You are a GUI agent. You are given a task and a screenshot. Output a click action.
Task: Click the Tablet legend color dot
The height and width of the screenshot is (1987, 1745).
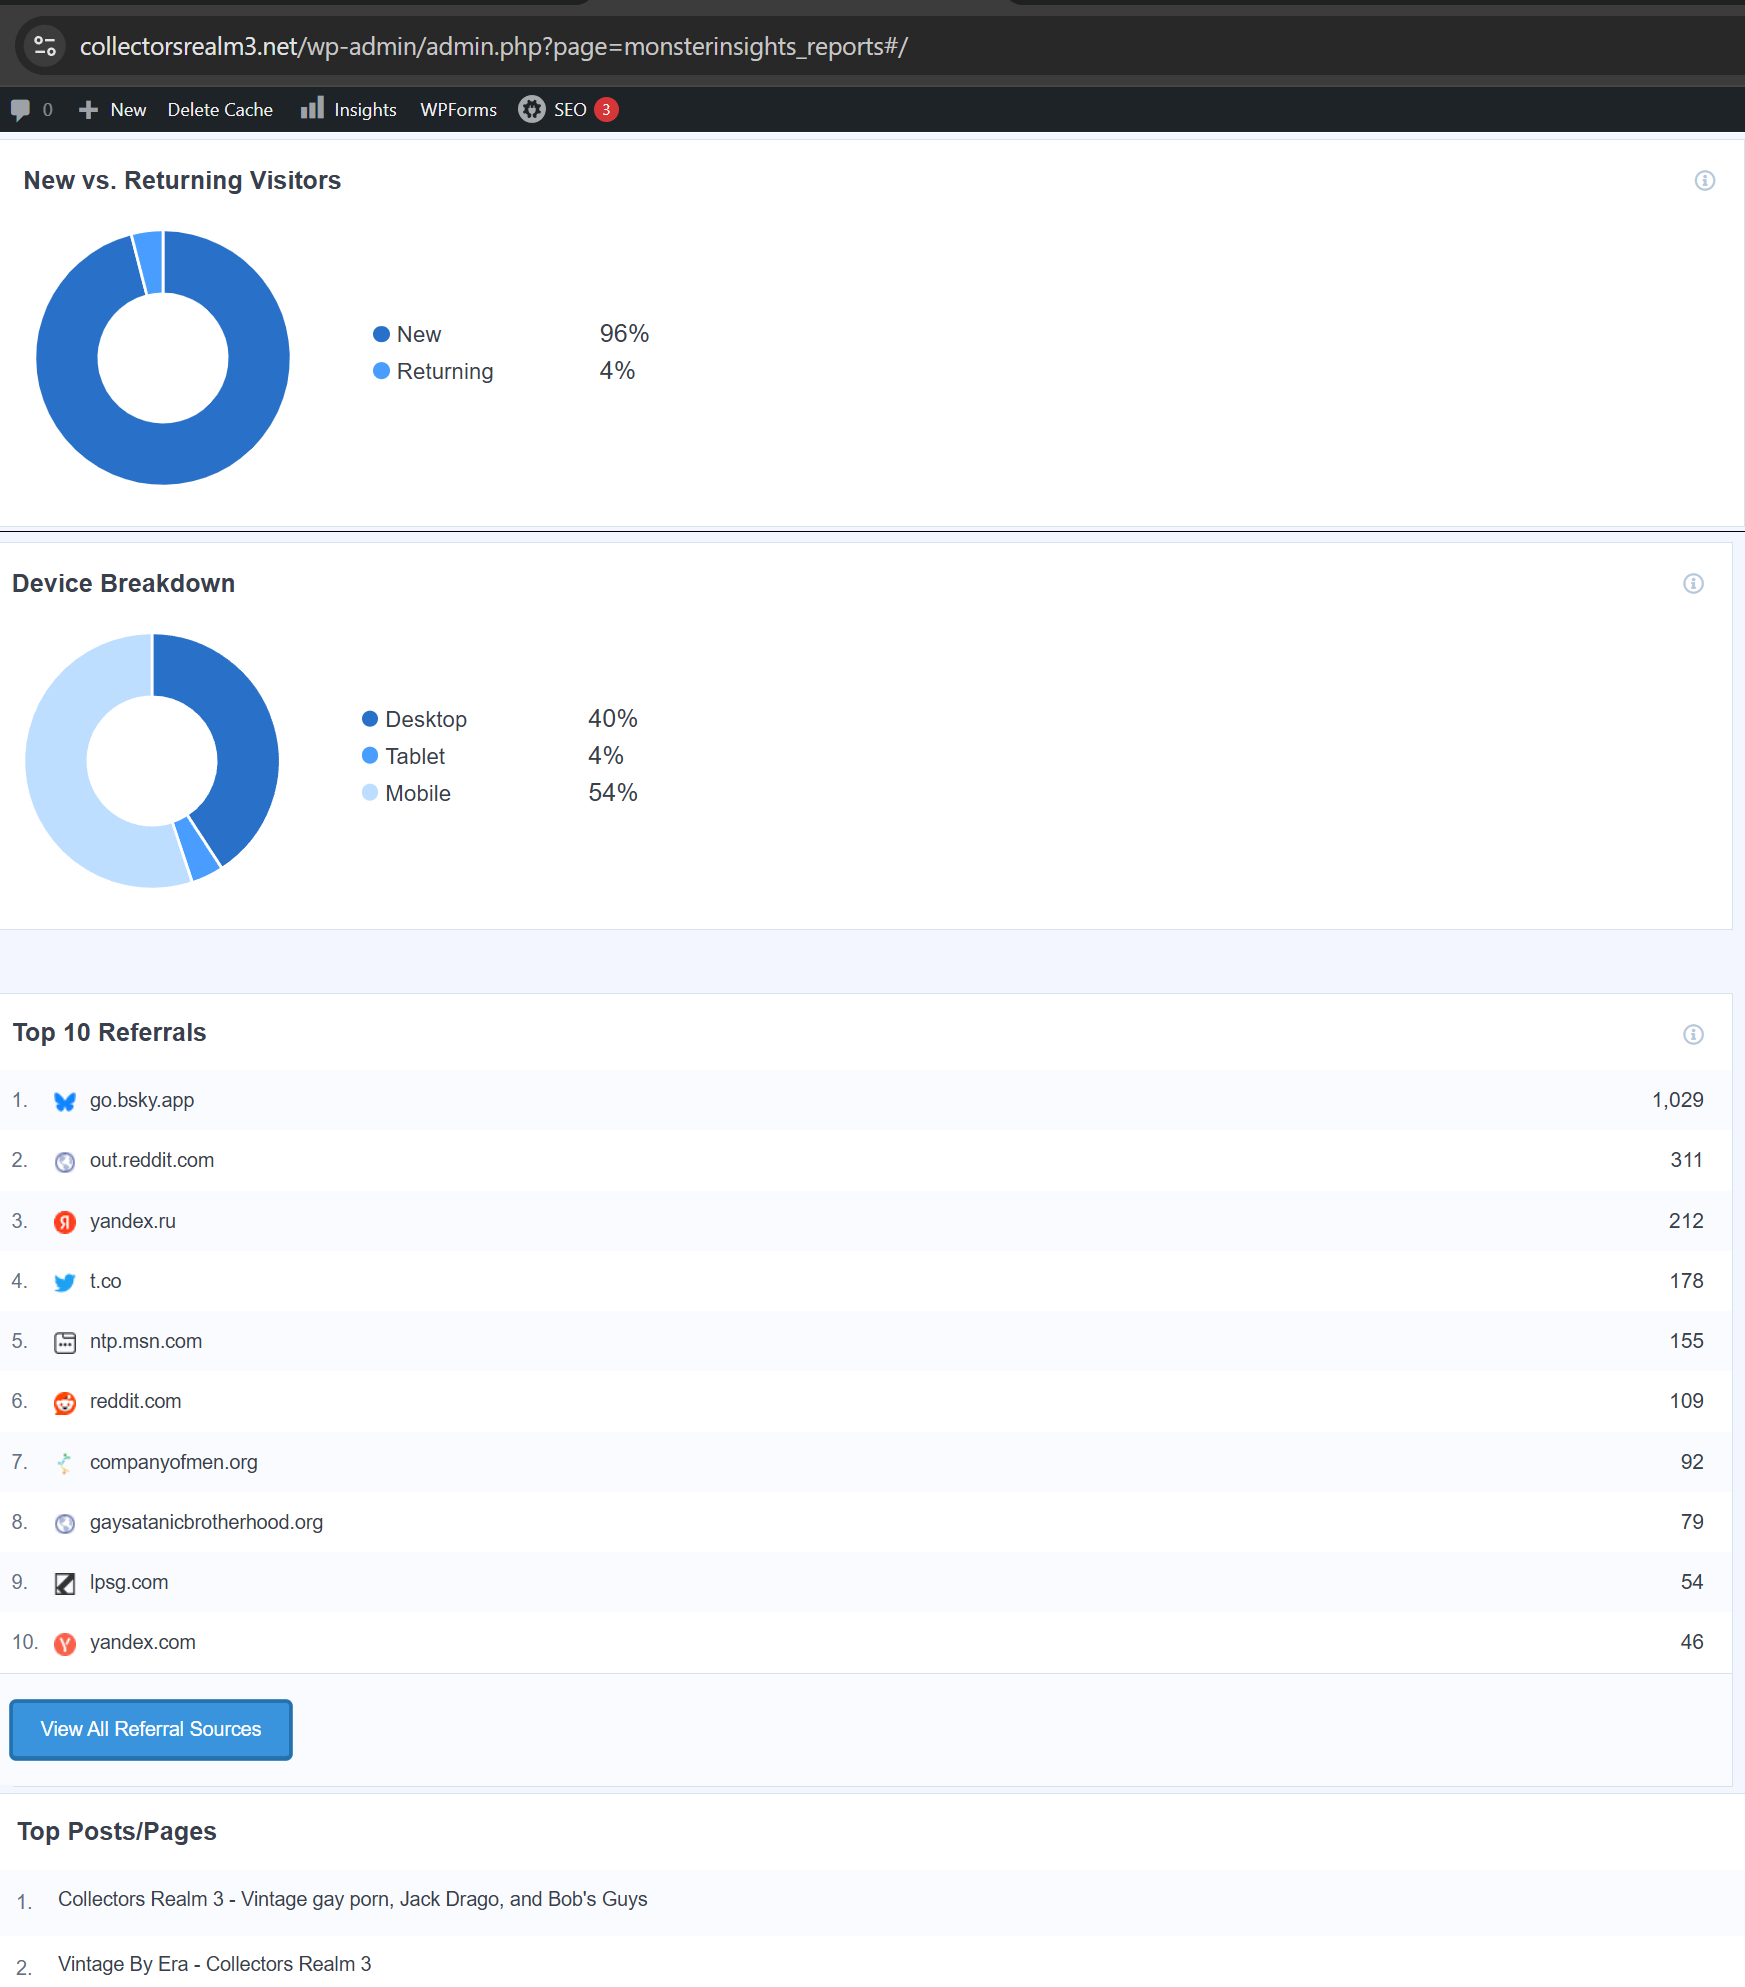click(370, 756)
